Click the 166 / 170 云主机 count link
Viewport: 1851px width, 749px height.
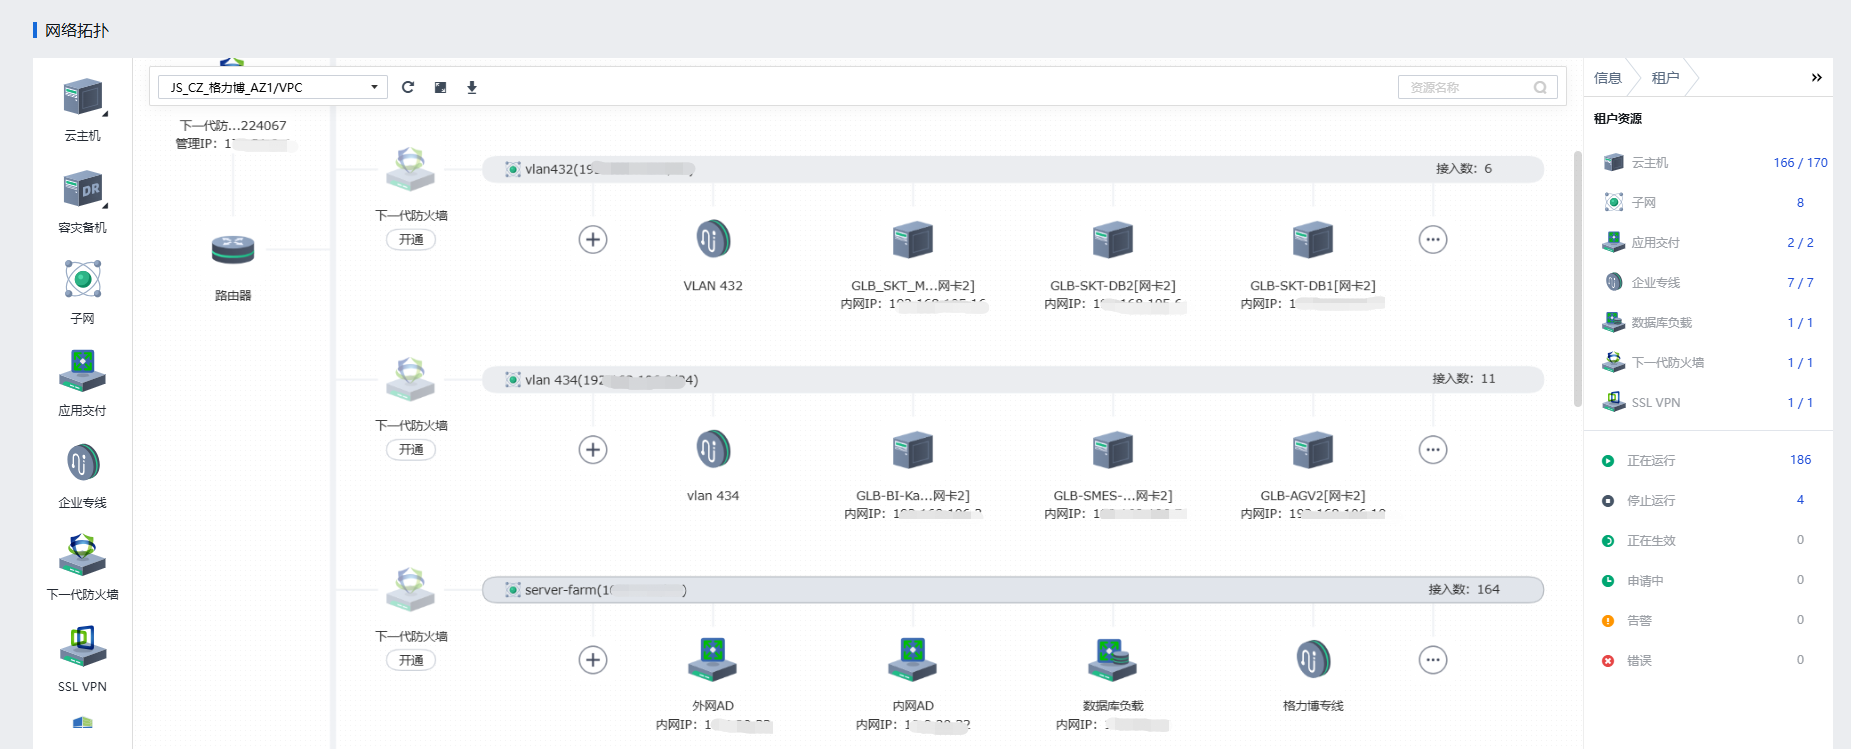(x=1799, y=163)
